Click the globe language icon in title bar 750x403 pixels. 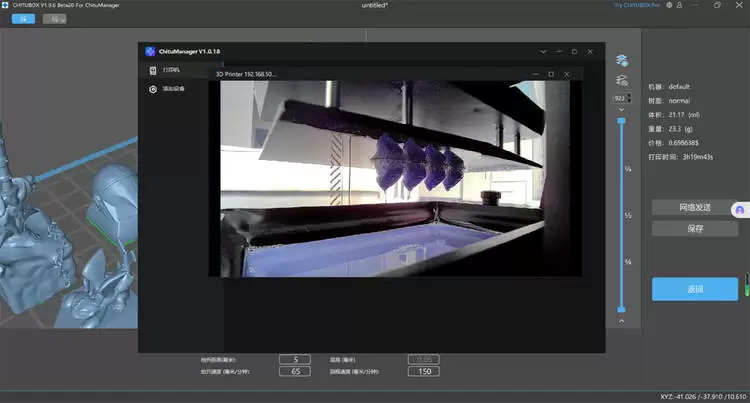[x=668, y=6]
